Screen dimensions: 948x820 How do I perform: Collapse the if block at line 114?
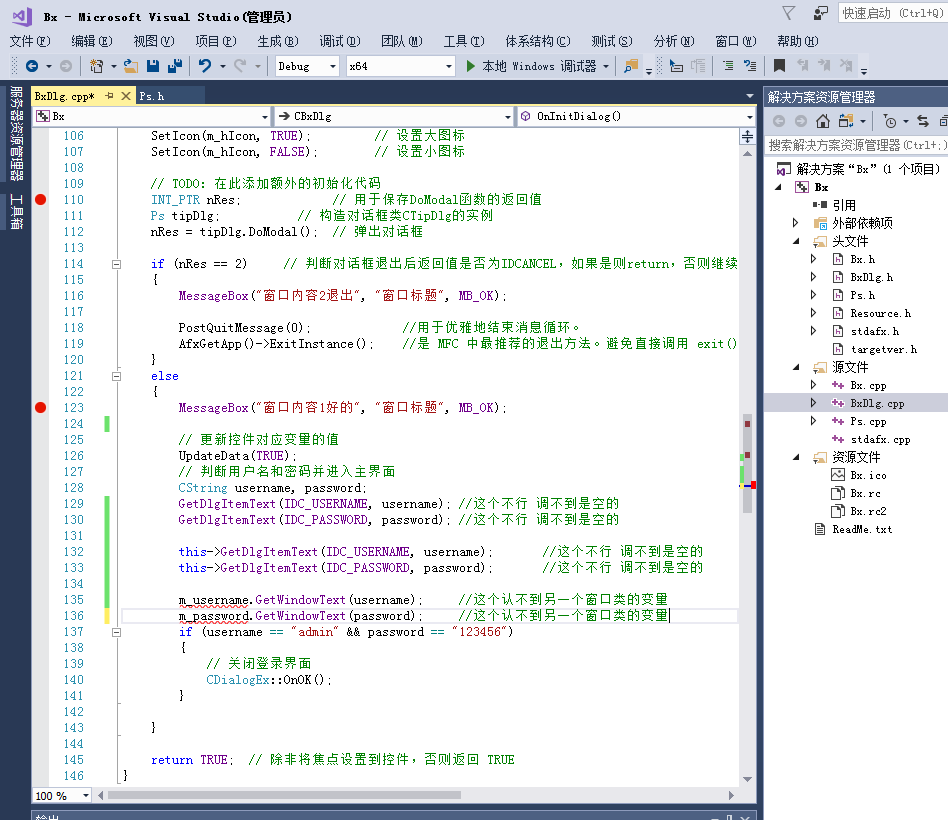coord(117,264)
